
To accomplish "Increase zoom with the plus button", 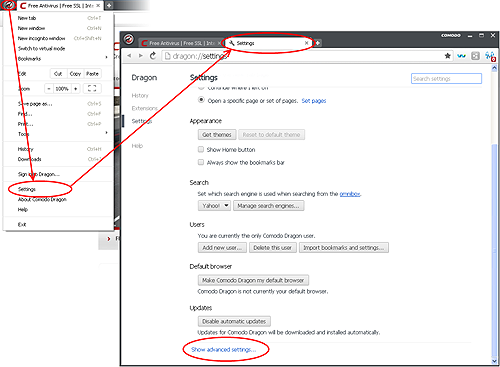I will point(76,89).
